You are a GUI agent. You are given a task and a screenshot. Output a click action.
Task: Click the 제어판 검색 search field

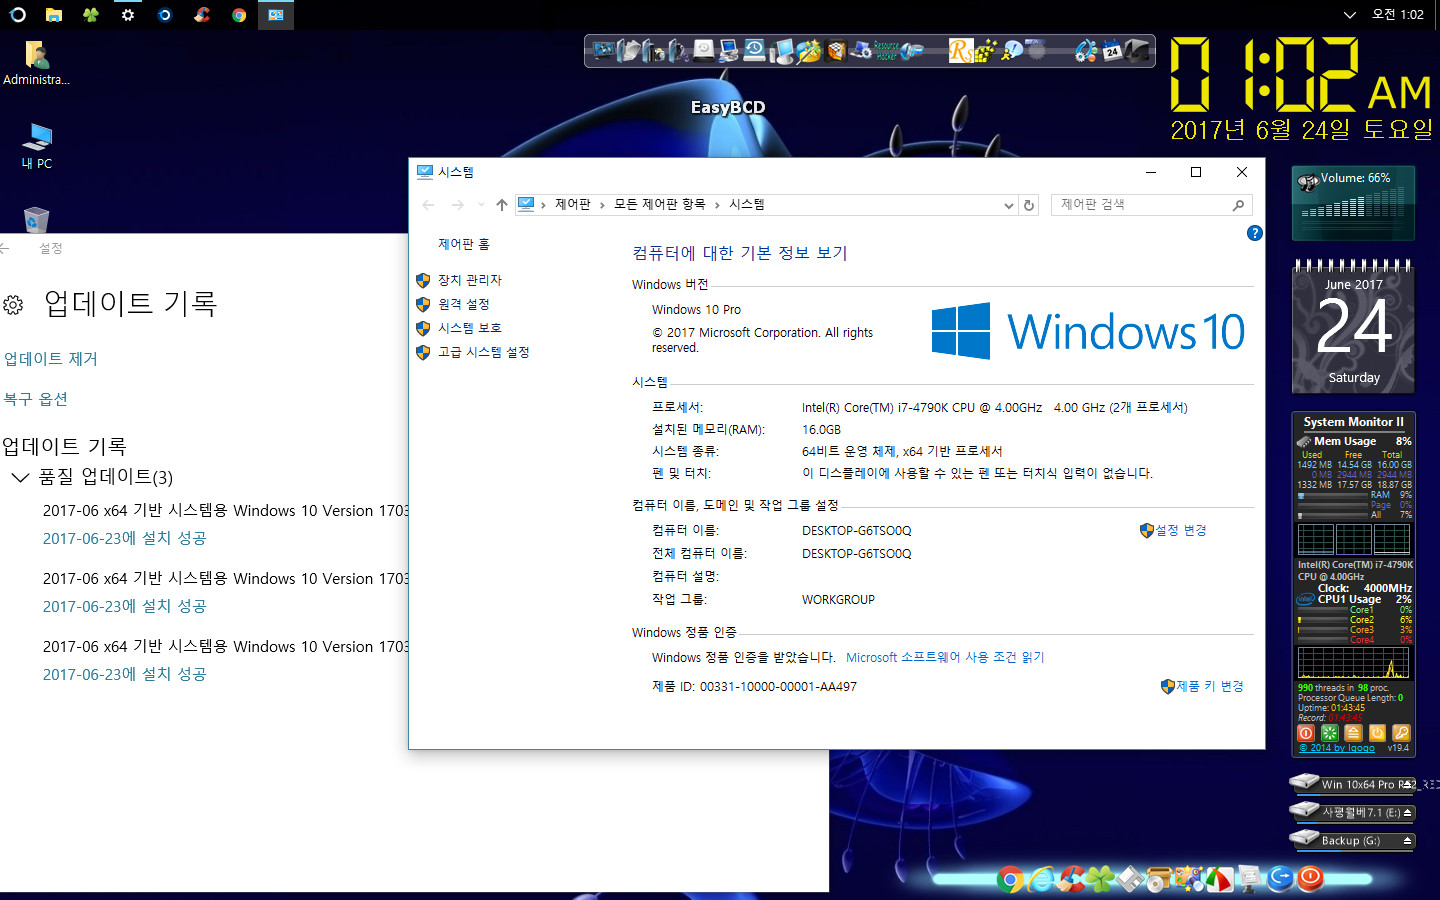click(x=1151, y=205)
